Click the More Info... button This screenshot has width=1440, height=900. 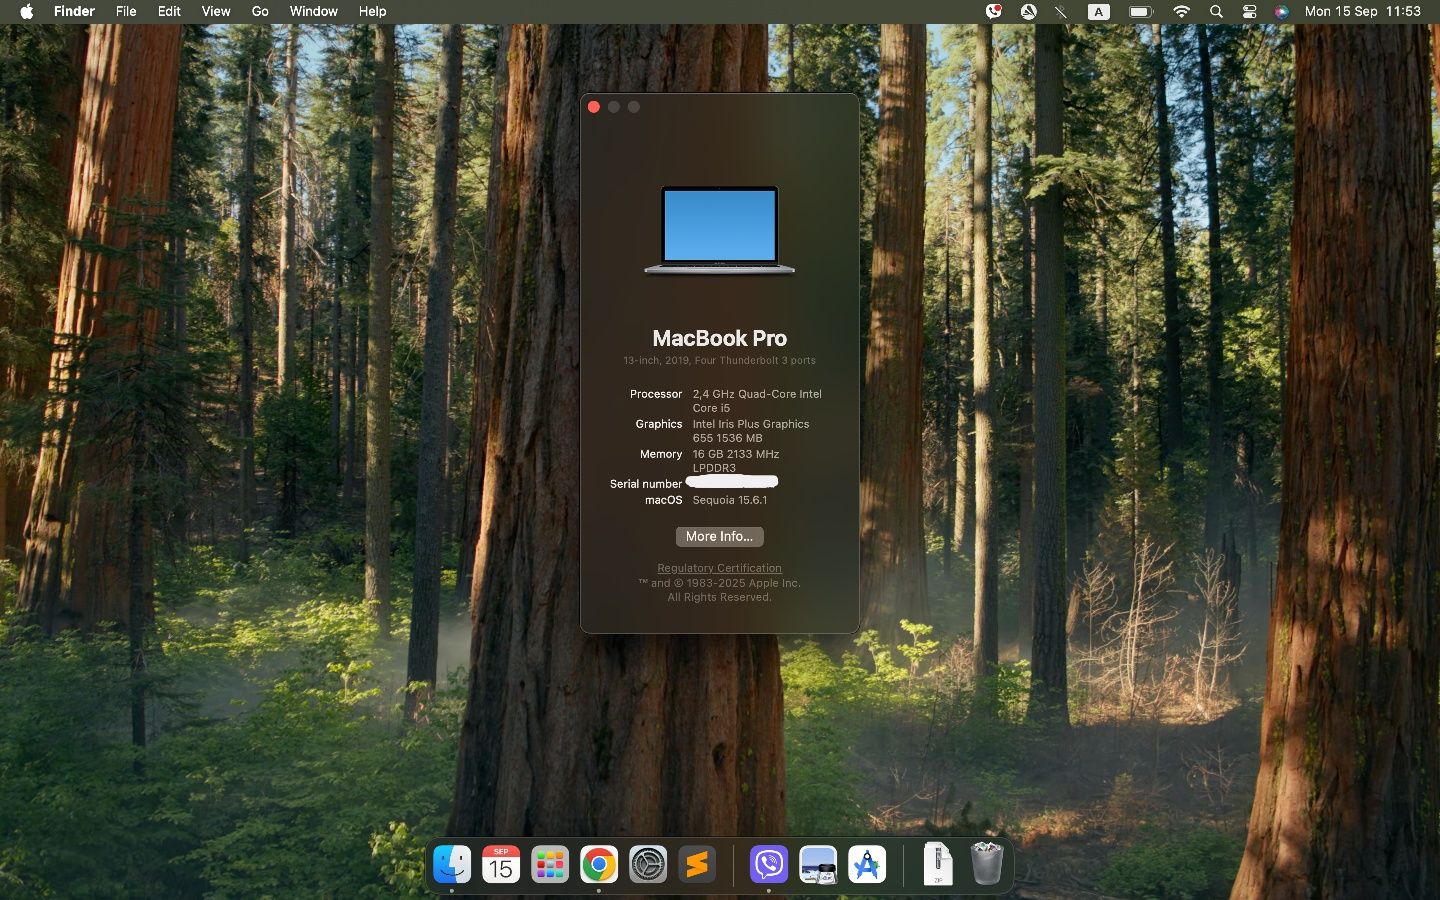719,537
